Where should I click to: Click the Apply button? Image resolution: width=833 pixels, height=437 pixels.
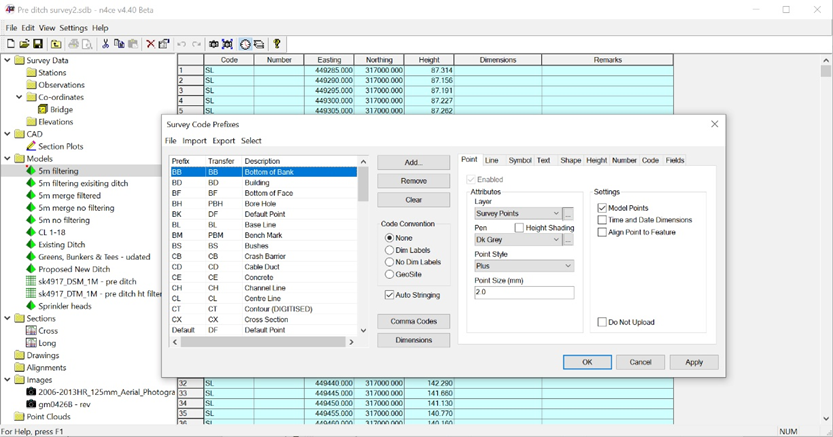click(694, 362)
